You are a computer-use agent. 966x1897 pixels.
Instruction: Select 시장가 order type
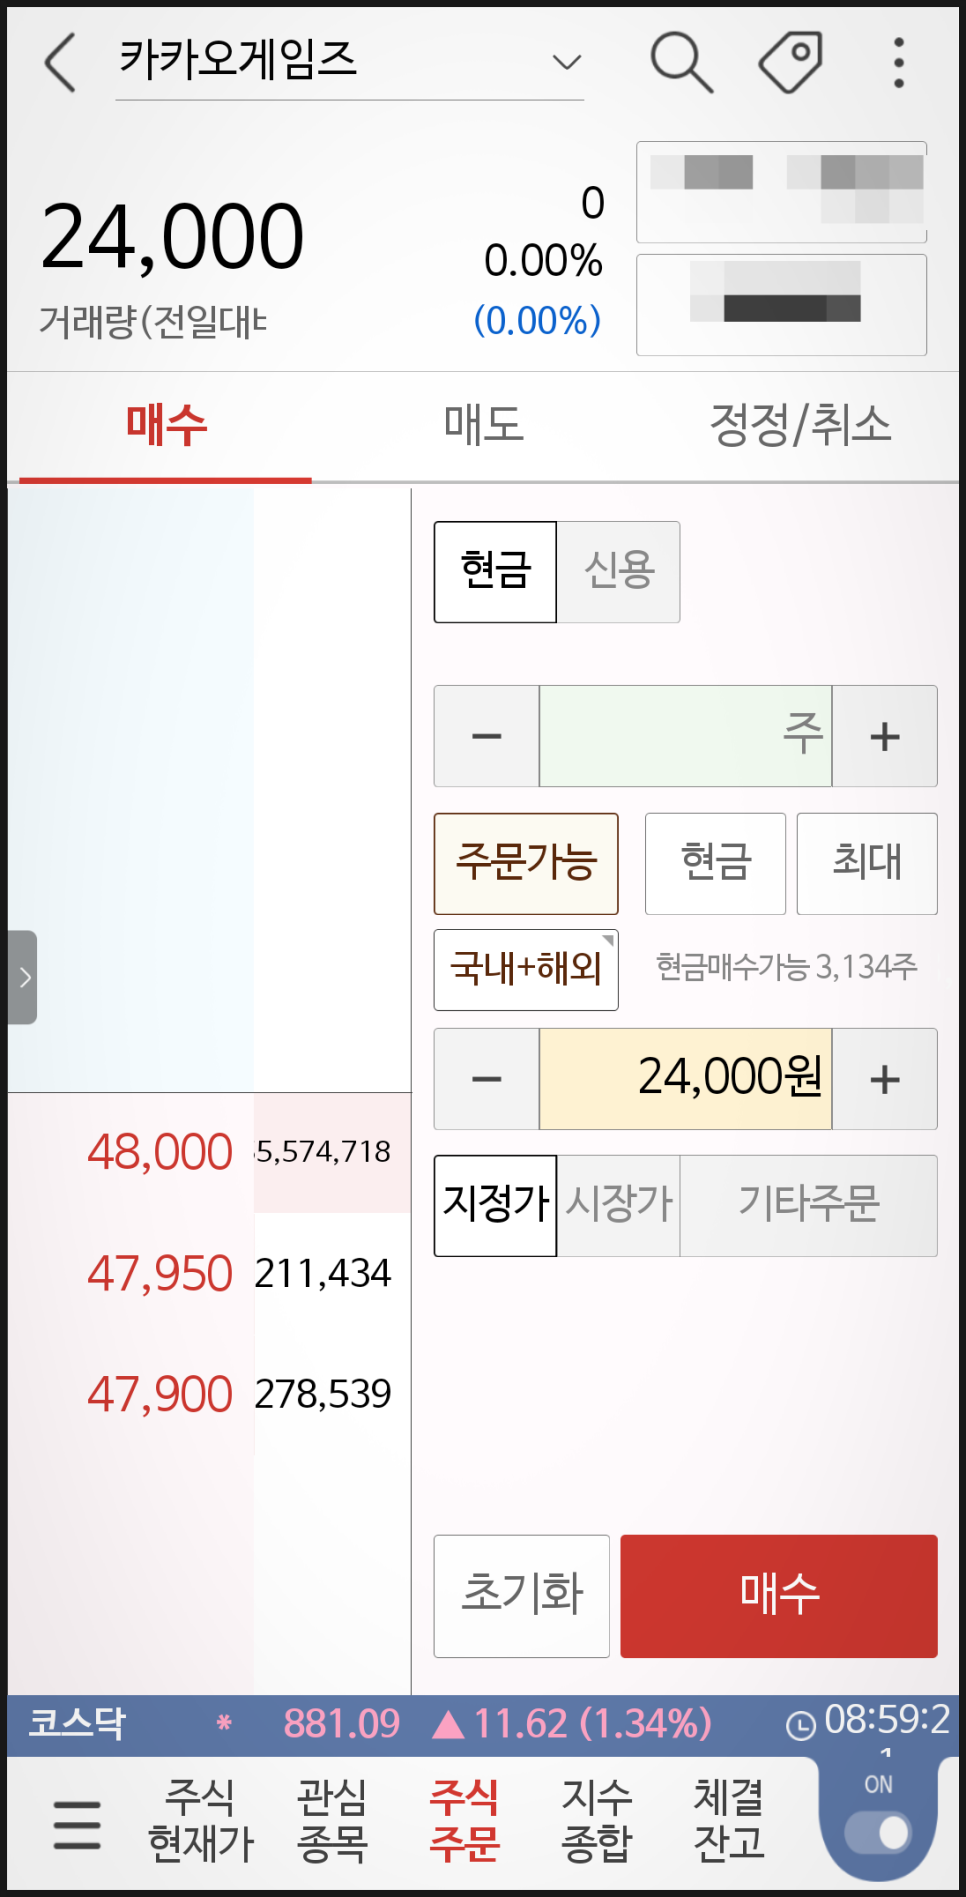(x=619, y=1205)
